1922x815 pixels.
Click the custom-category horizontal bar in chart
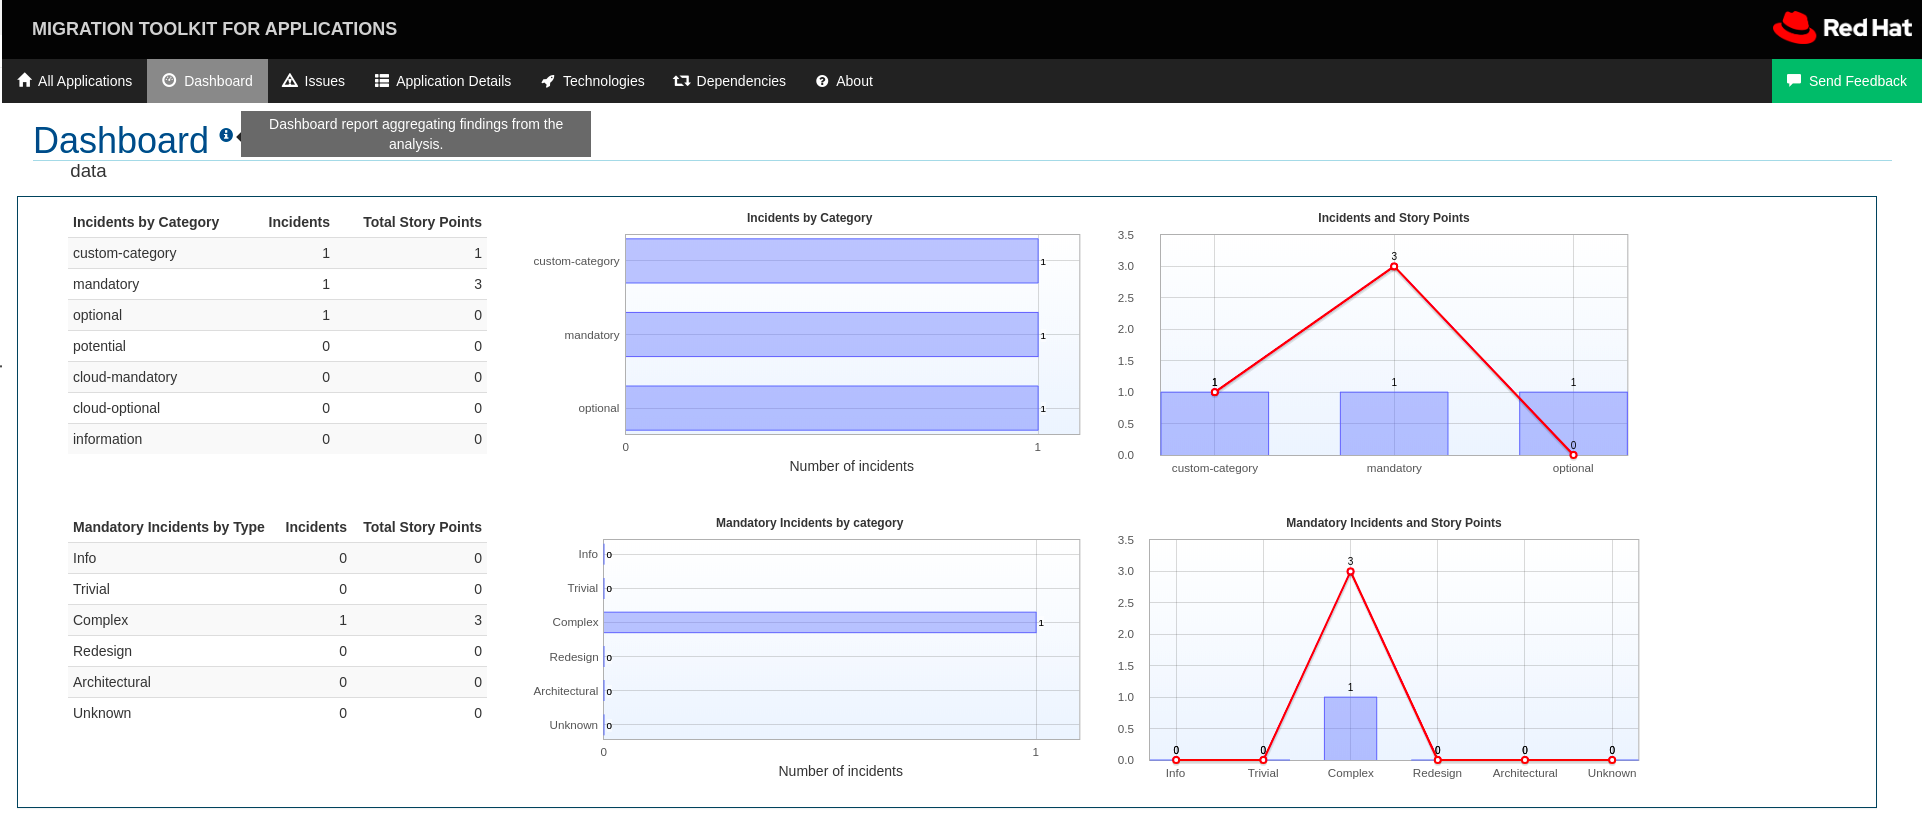[832, 261]
